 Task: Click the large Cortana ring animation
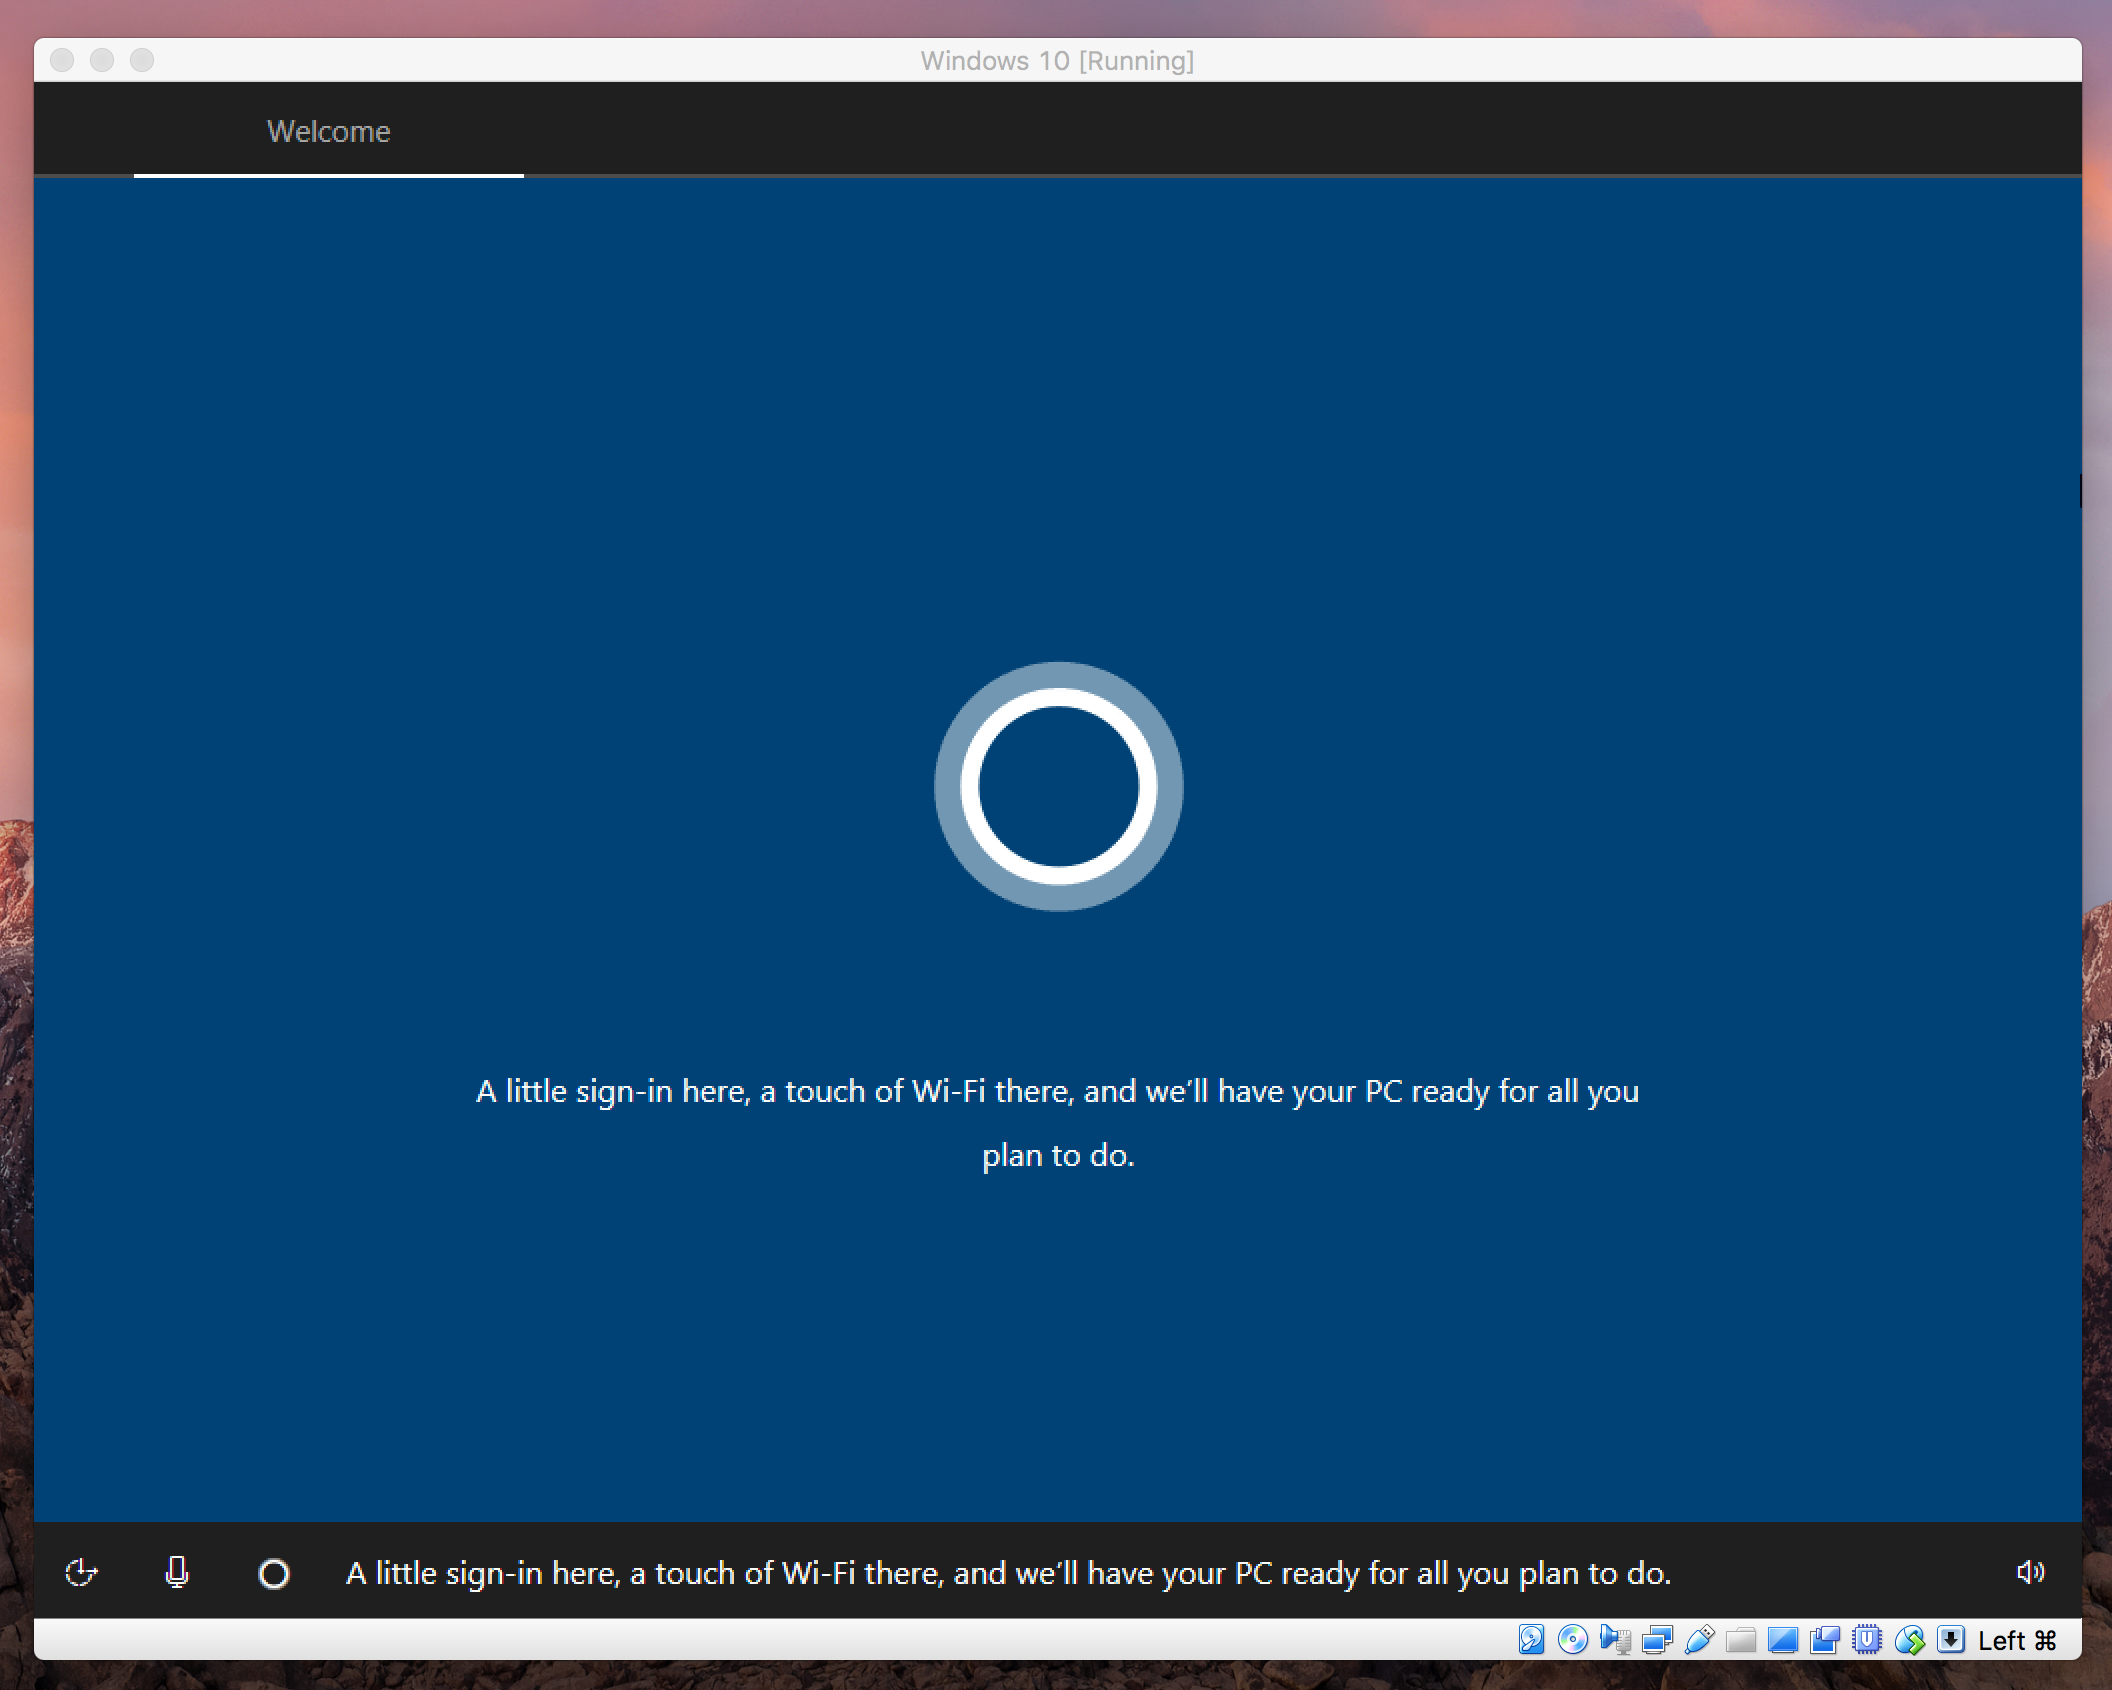1058,786
